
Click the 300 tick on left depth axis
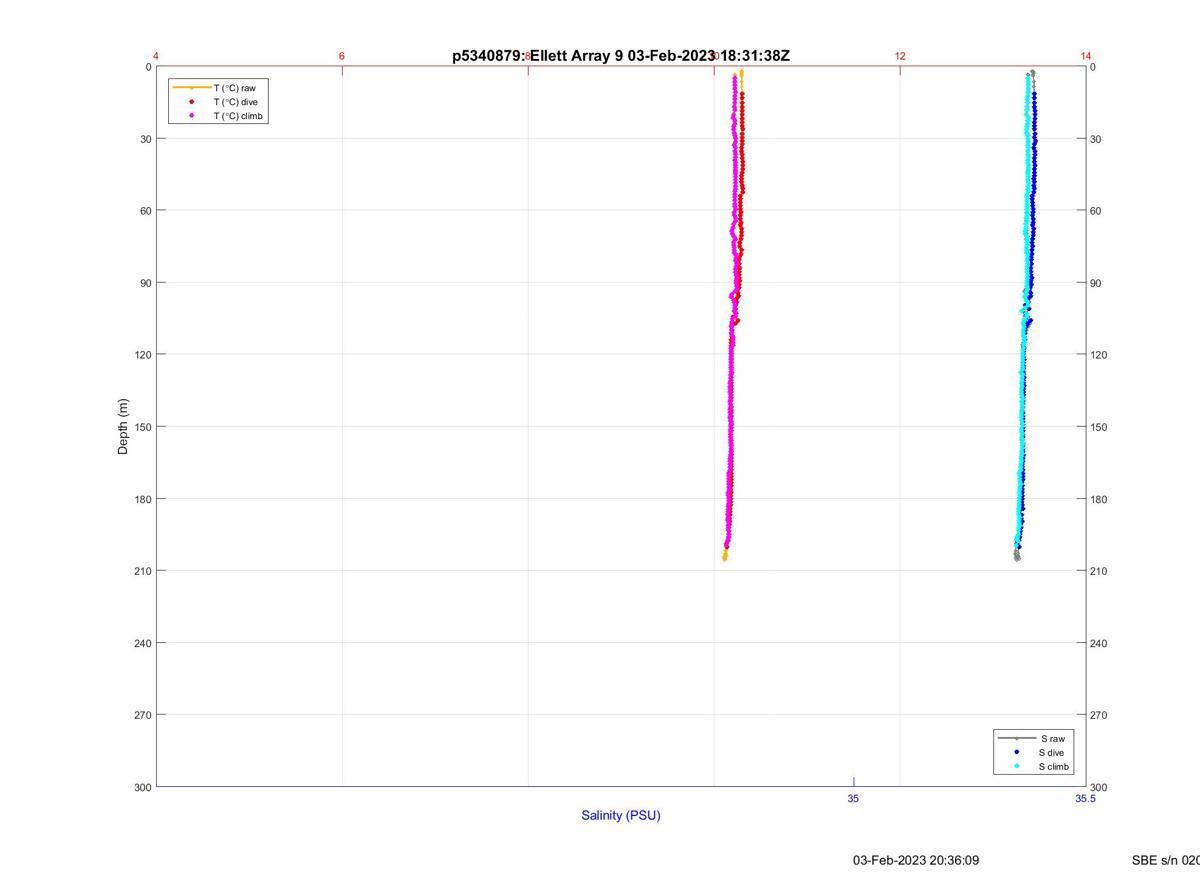(143, 787)
